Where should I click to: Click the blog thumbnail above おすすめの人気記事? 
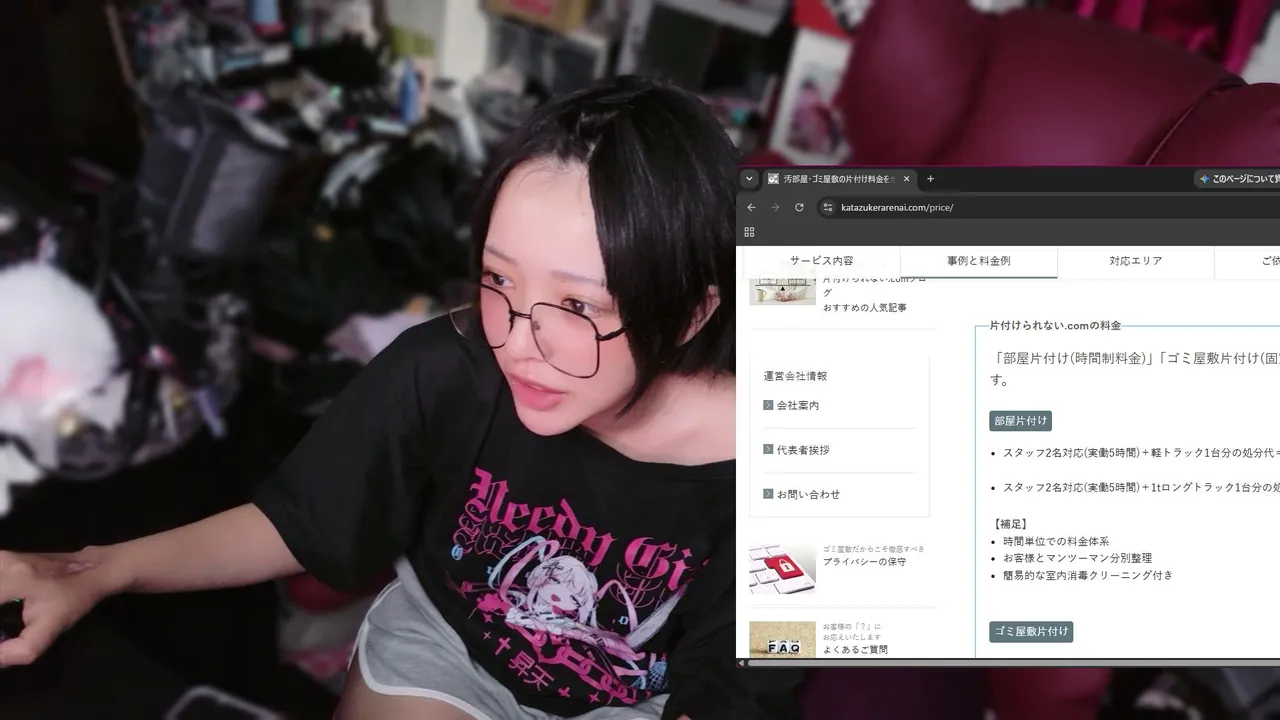coord(782,291)
